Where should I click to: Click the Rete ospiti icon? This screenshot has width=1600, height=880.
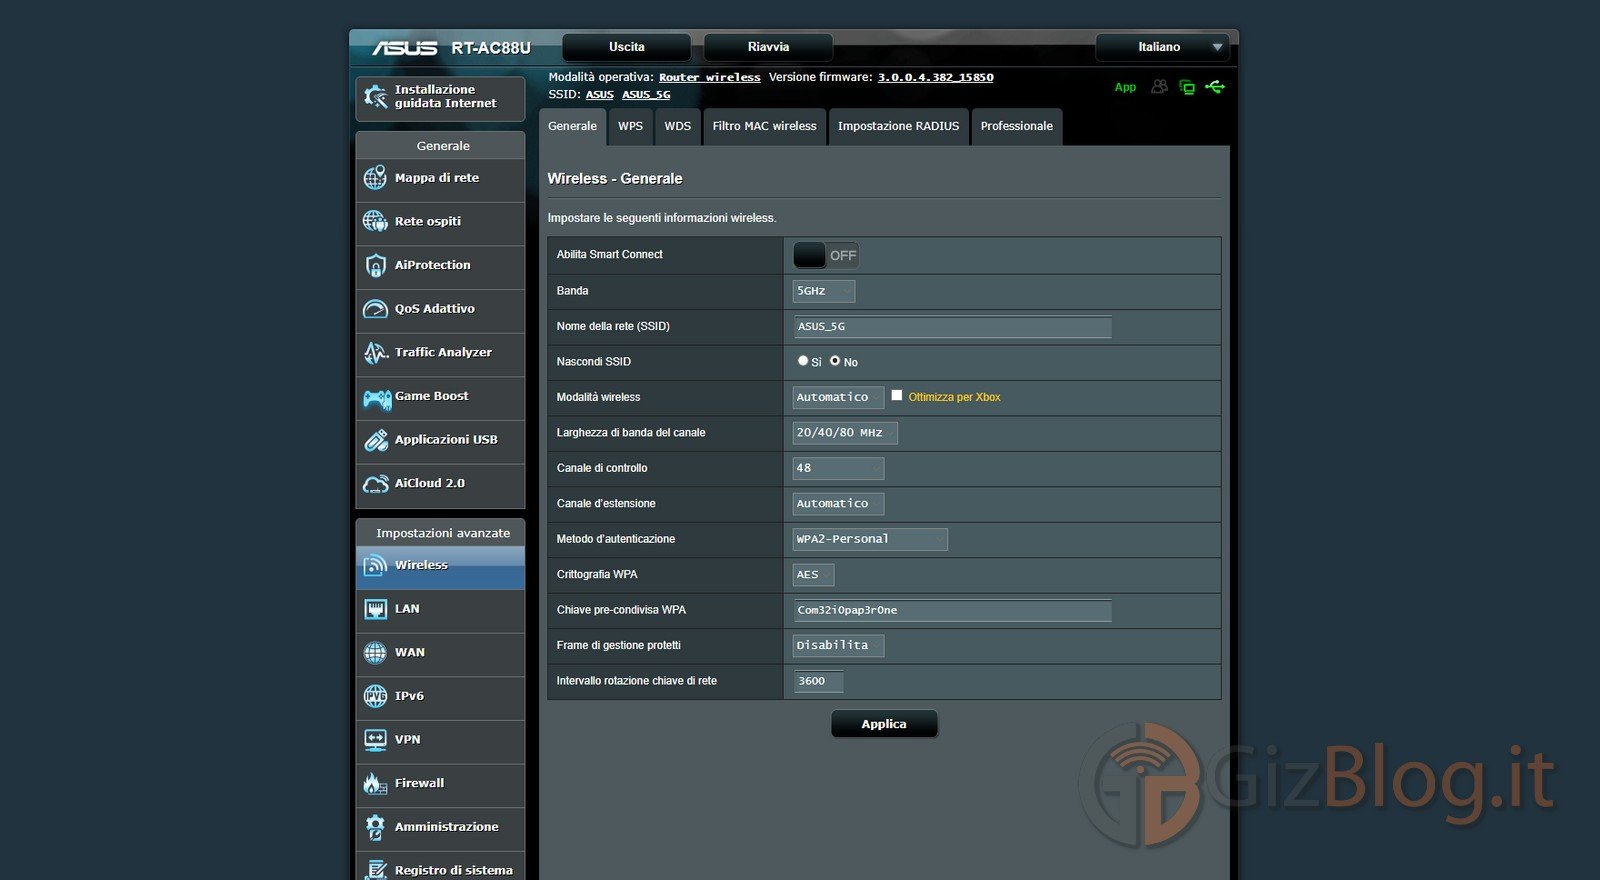click(x=375, y=221)
